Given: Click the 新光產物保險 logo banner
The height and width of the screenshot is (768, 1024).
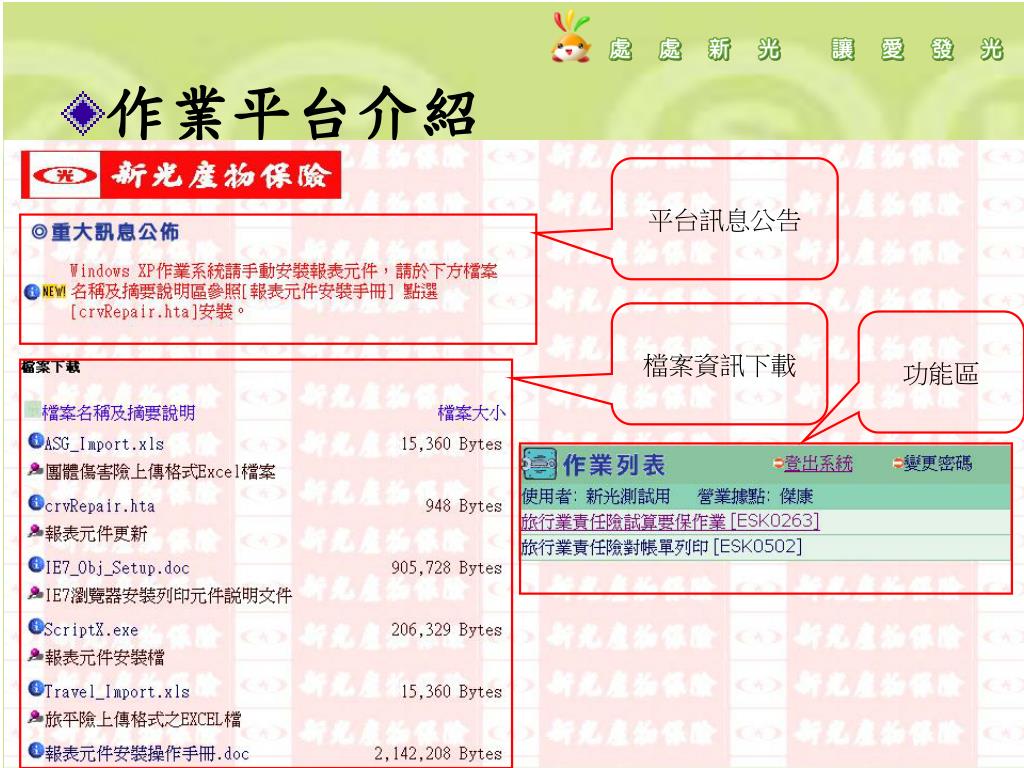Looking at the screenshot, I should 181,175.
